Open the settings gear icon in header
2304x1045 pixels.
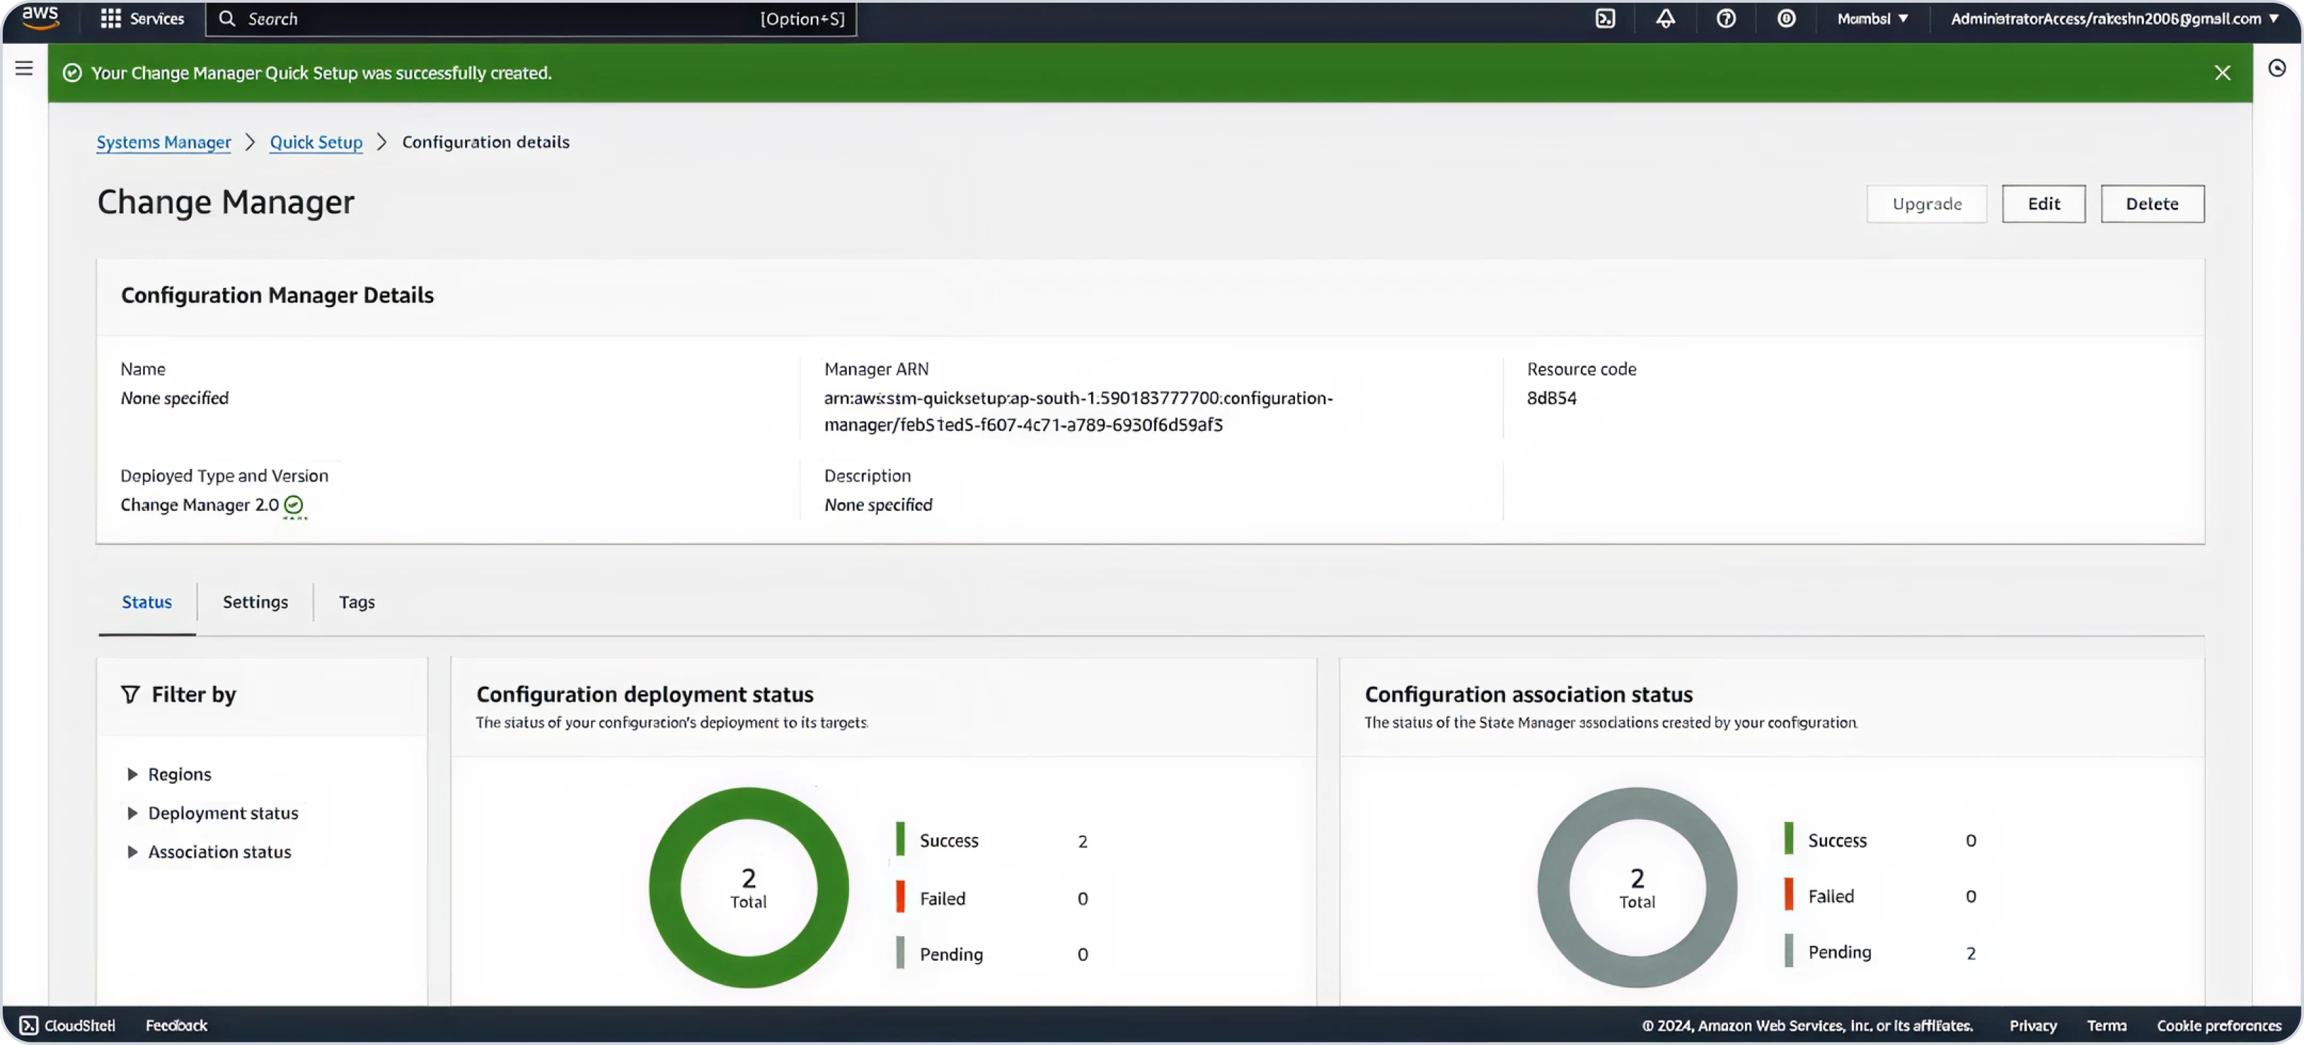[x=1786, y=19]
